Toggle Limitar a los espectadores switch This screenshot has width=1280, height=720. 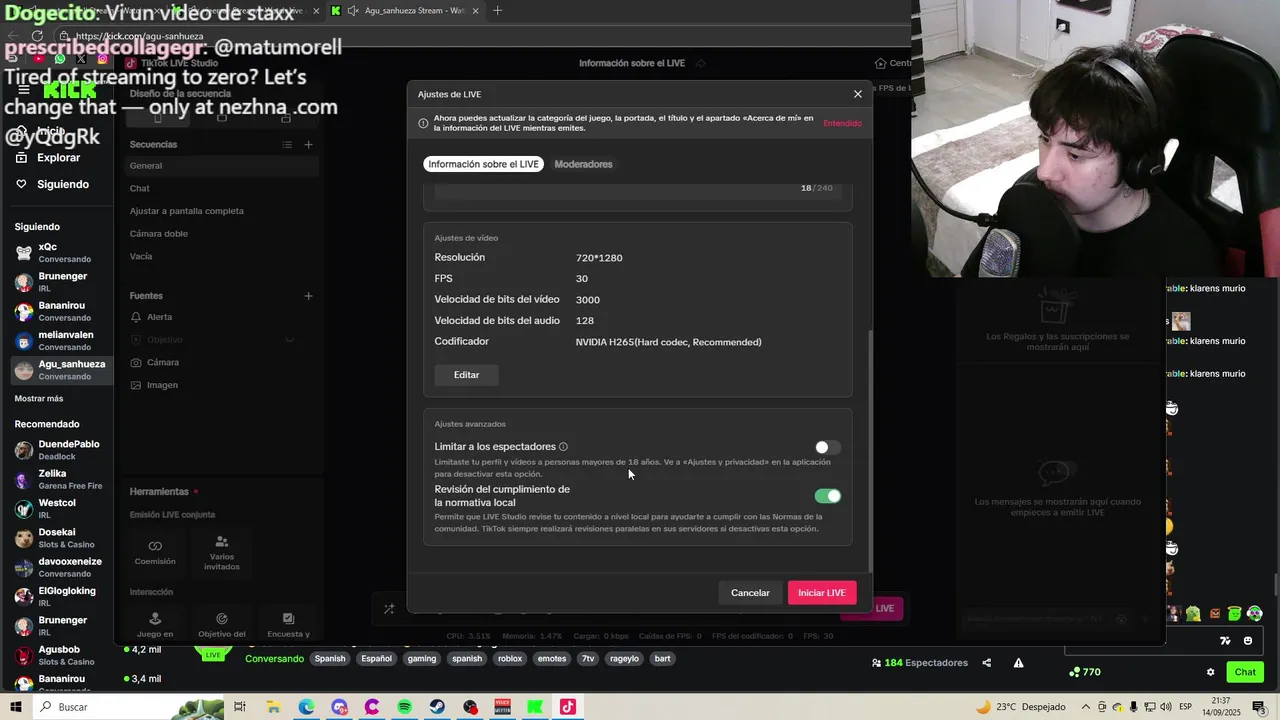pos(827,447)
